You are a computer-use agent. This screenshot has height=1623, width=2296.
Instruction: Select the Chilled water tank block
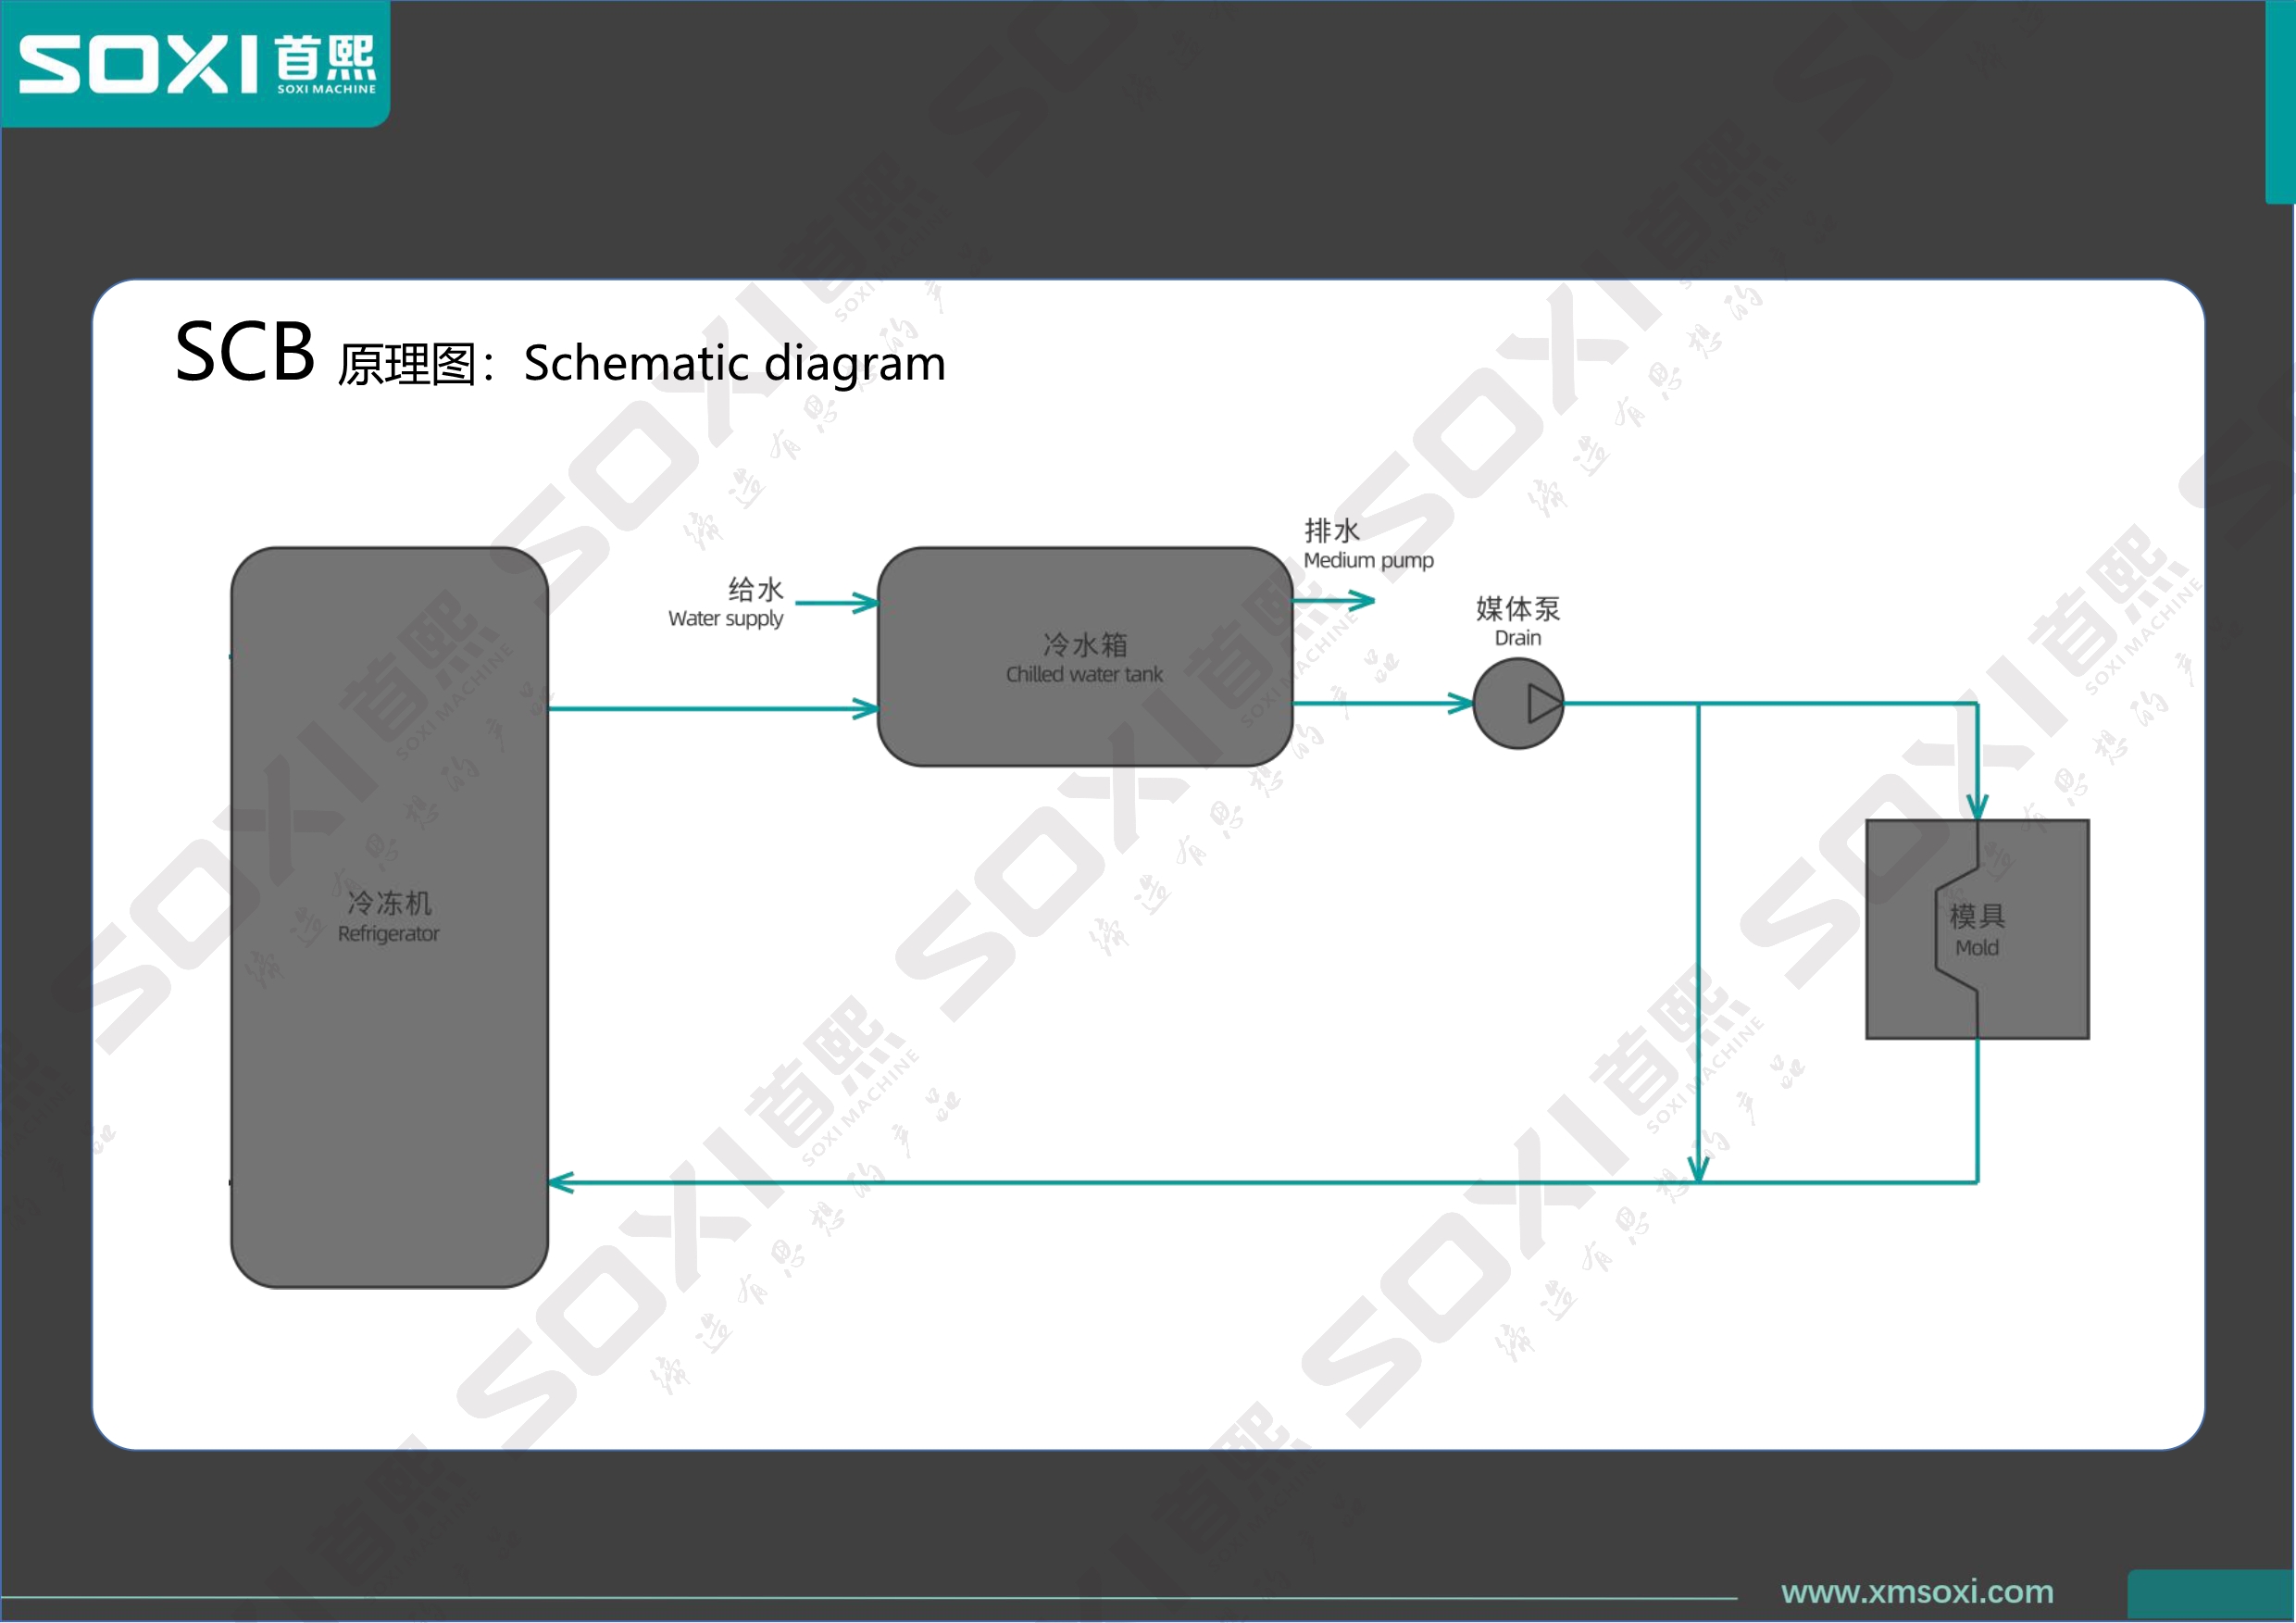pyautogui.click(x=1085, y=657)
